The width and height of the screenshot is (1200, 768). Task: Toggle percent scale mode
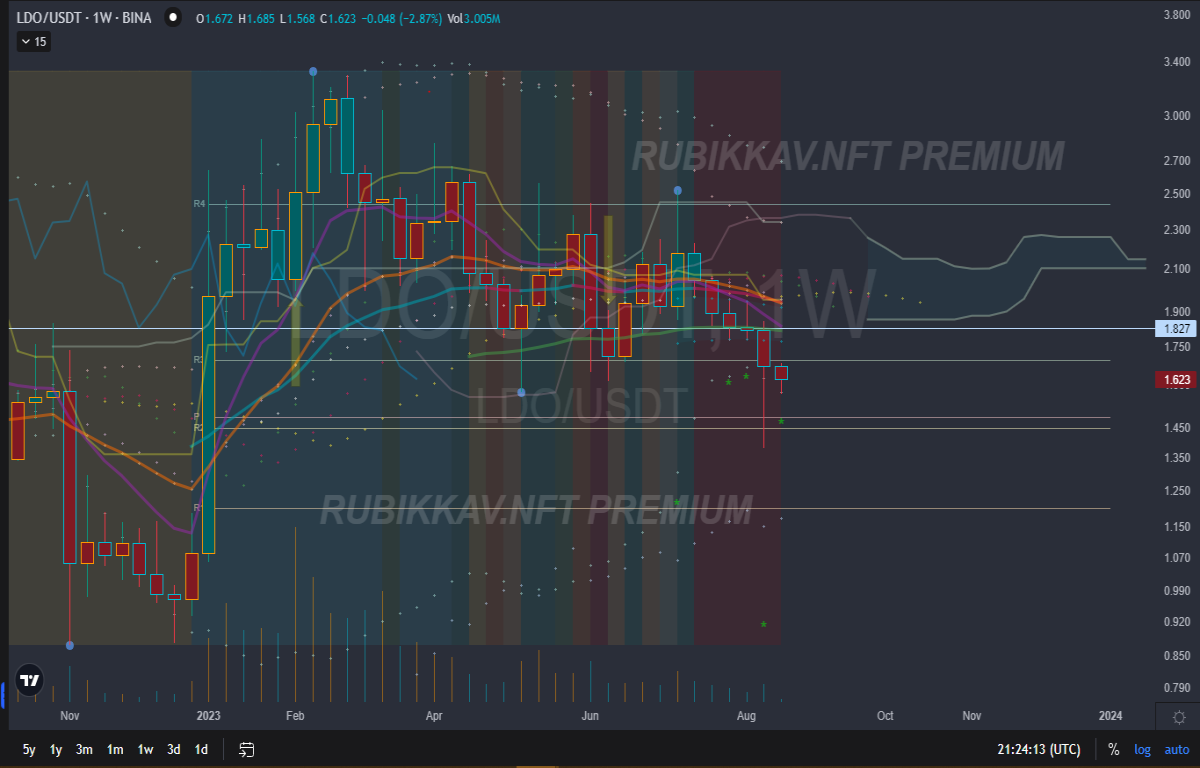(x=1113, y=749)
